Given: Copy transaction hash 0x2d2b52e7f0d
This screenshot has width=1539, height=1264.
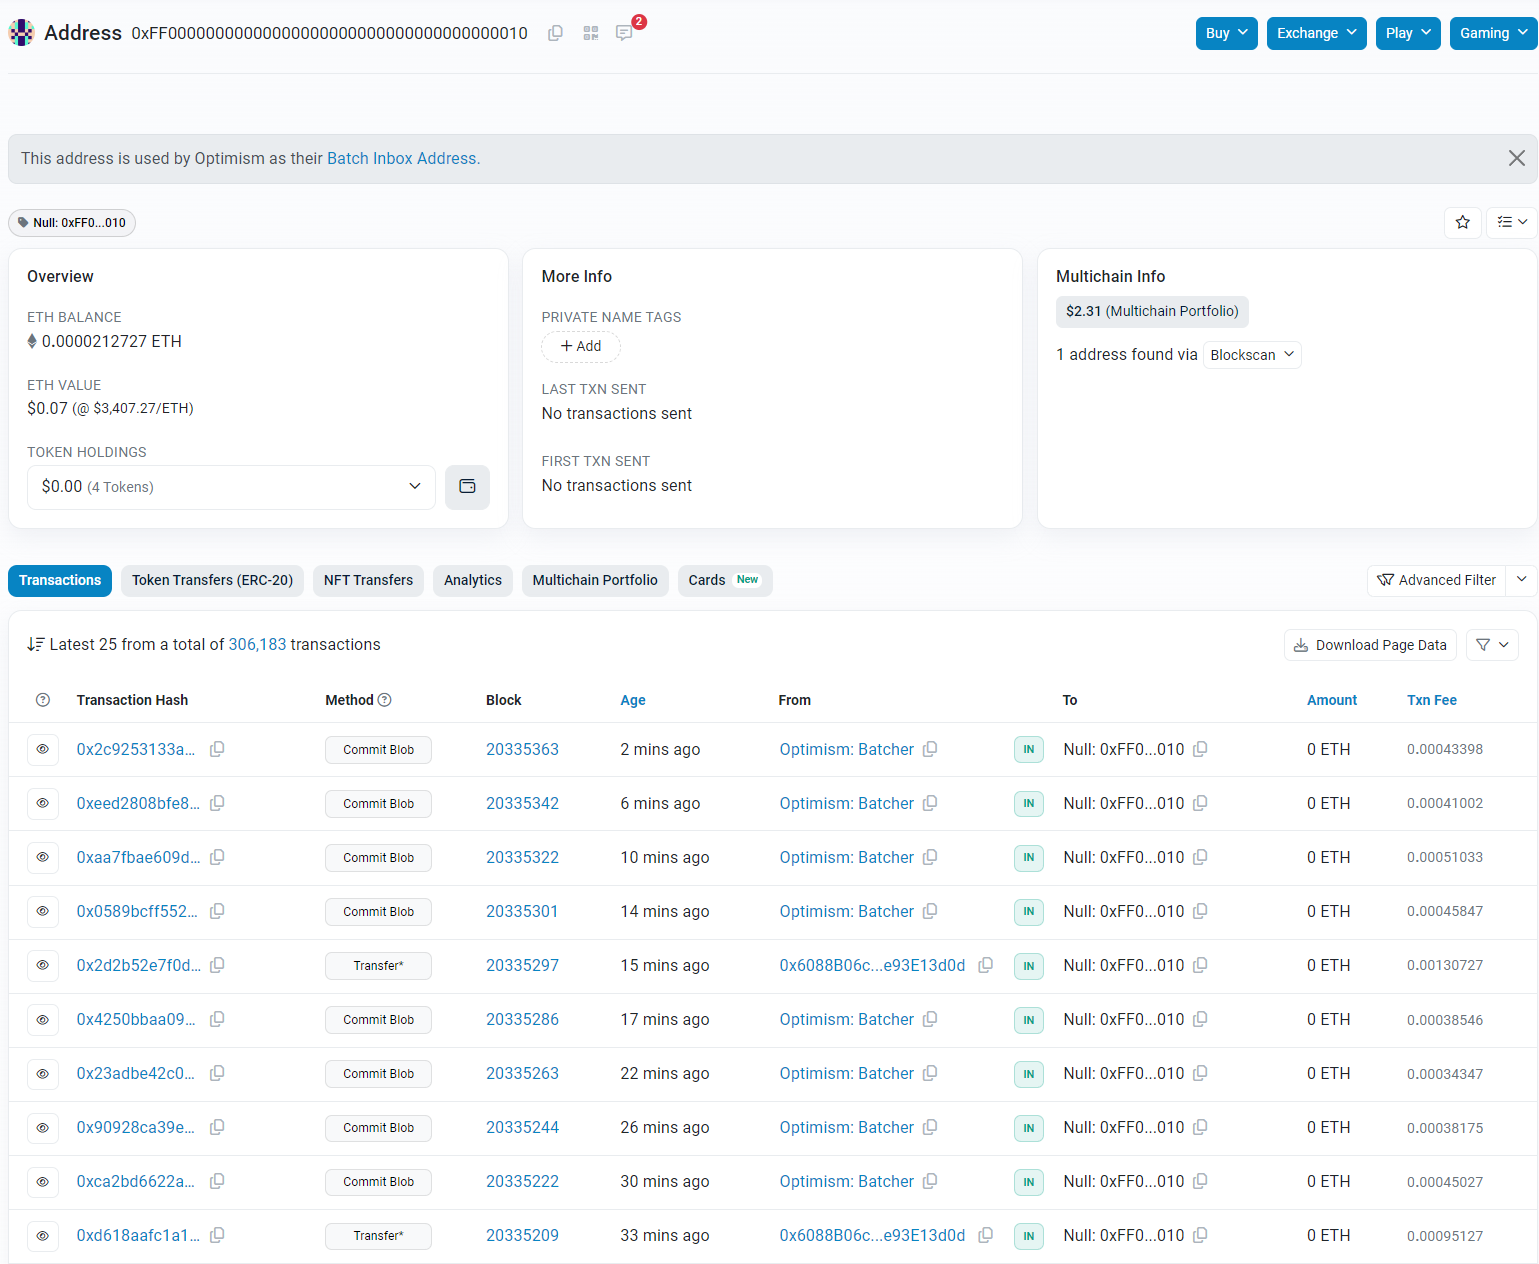Looking at the screenshot, I should click(x=217, y=965).
